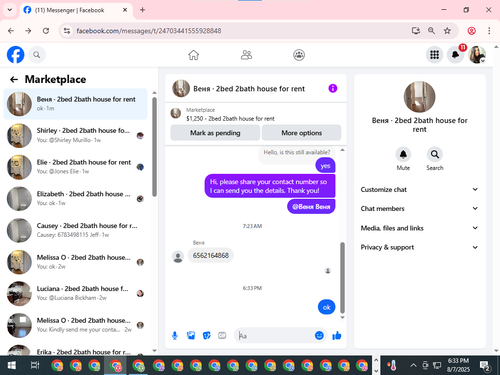
Task: Click the 'yes' message bubble
Action: (x=325, y=166)
